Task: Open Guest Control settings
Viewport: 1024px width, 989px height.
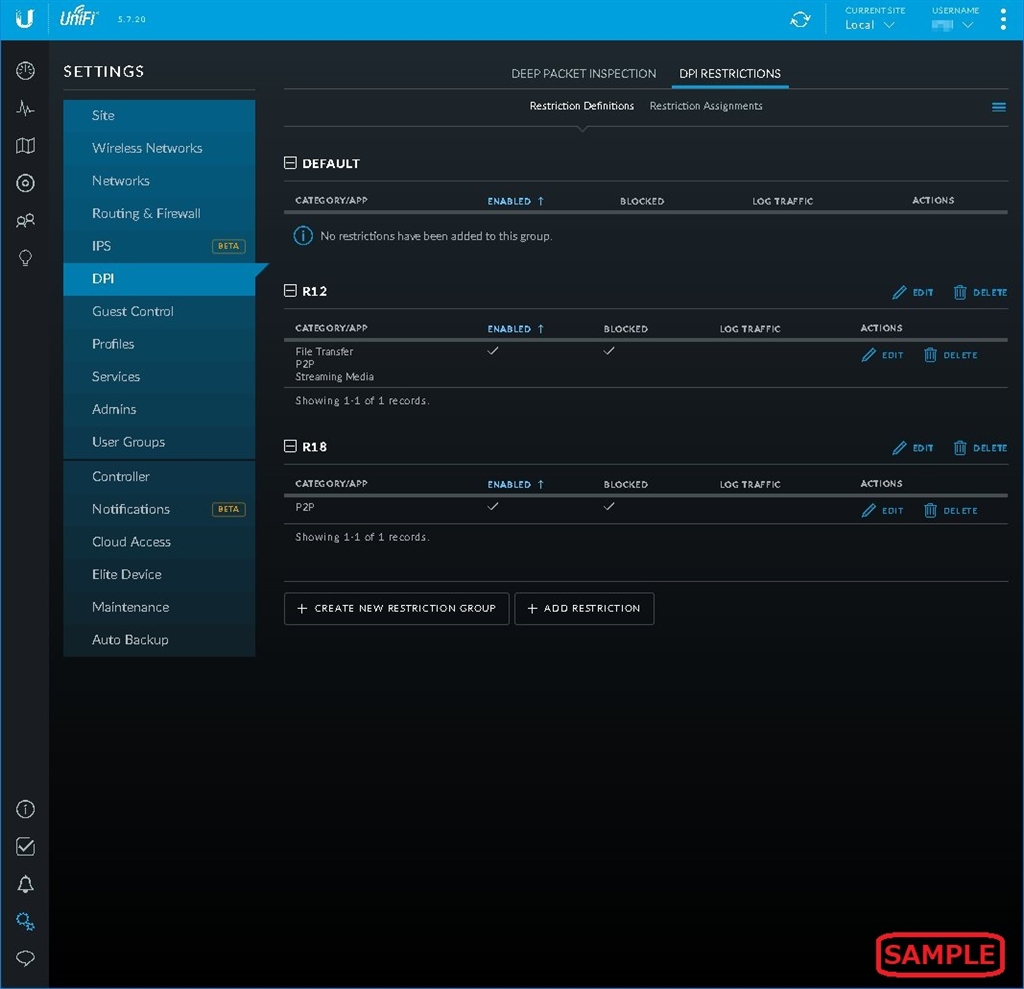Action: [x=159, y=312]
